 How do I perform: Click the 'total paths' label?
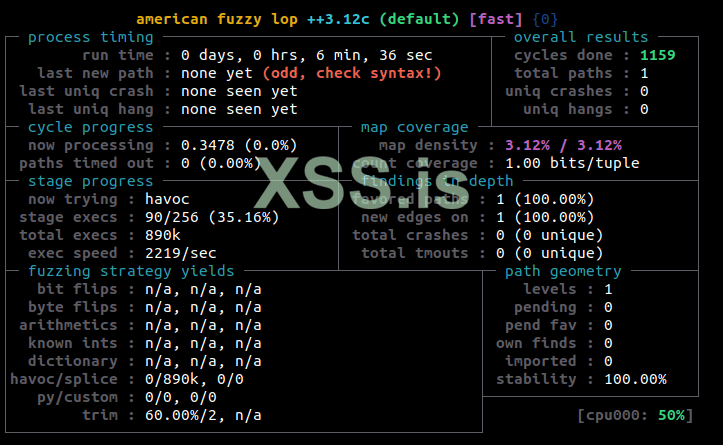pyautogui.click(x=563, y=73)
